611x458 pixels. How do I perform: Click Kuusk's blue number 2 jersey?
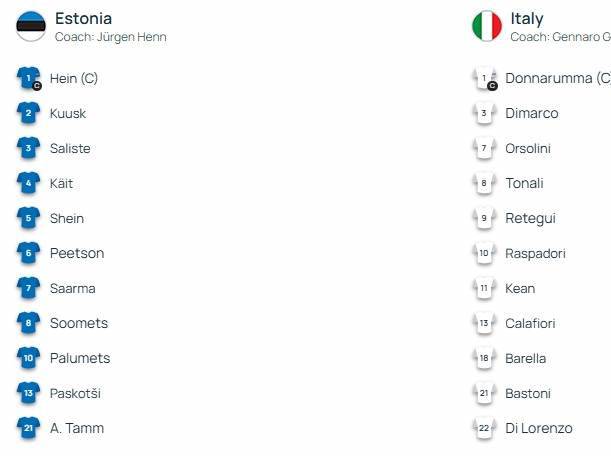29,113
